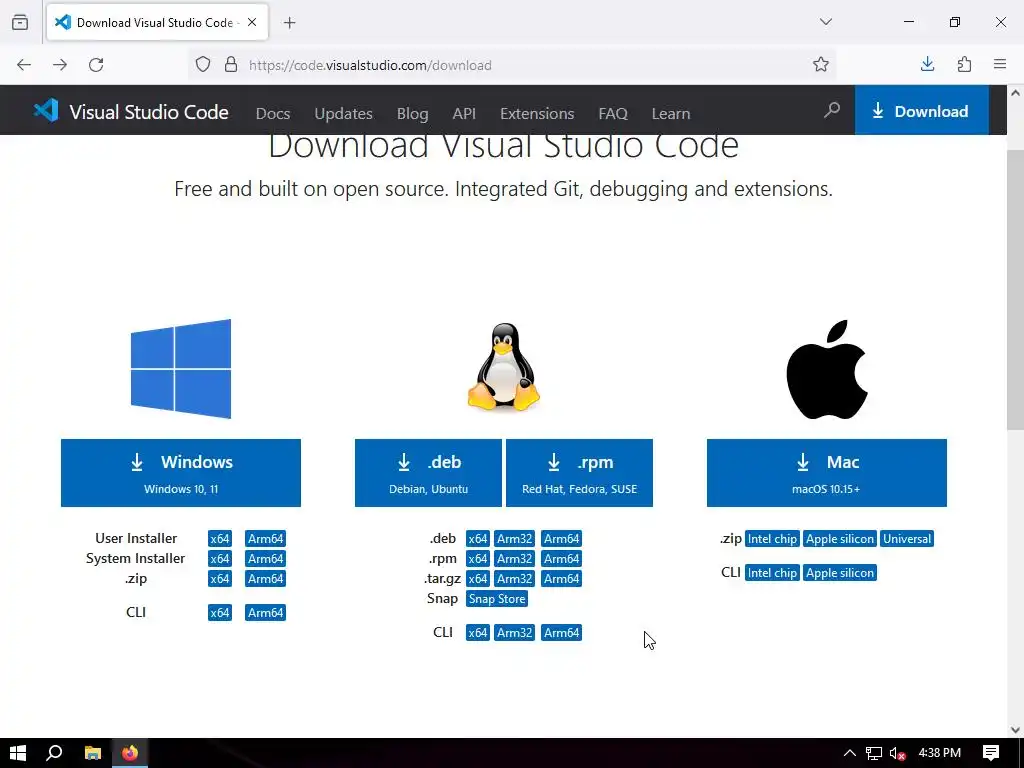Reload the current page
Screen dimensions: 1024x768
[96, 65]
